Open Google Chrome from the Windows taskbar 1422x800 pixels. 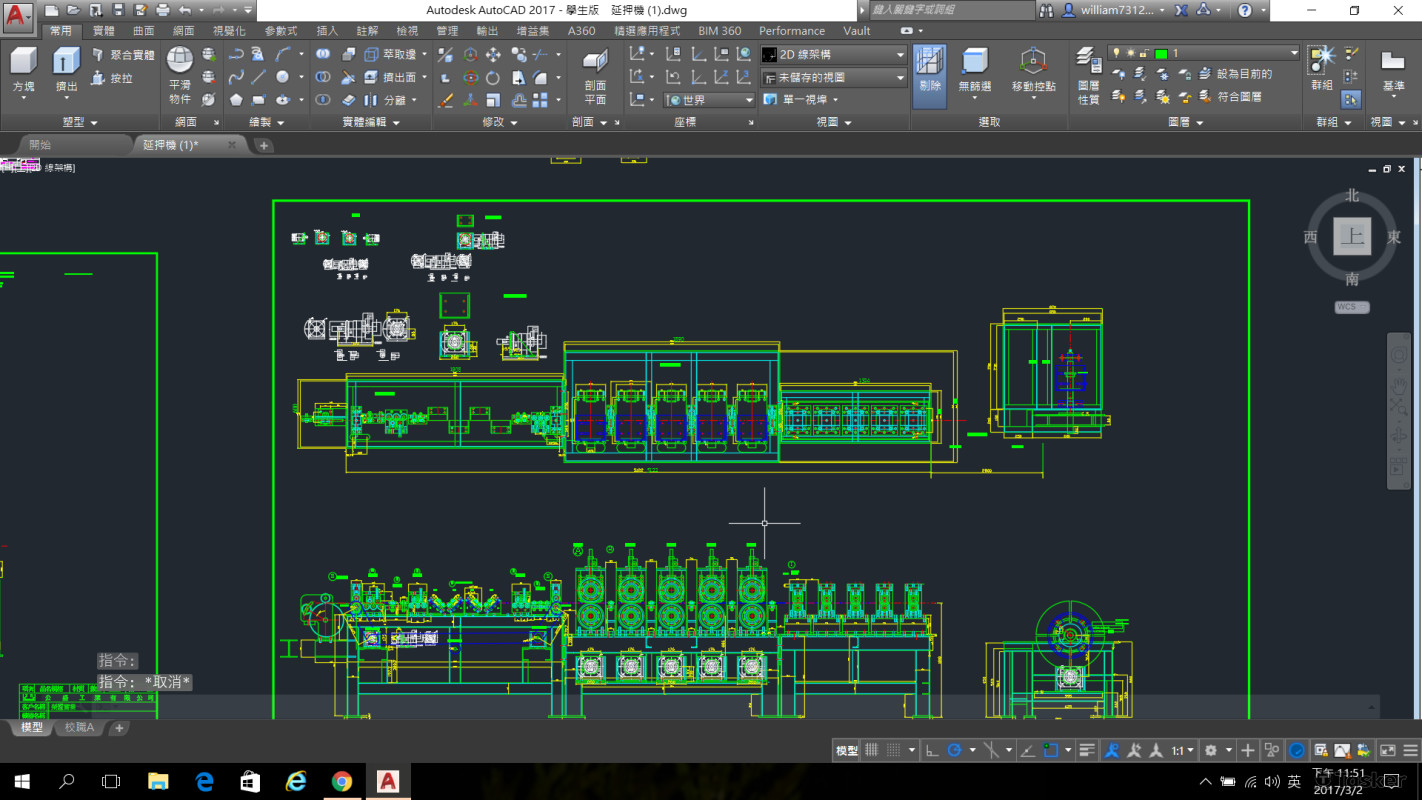(342, 781)
